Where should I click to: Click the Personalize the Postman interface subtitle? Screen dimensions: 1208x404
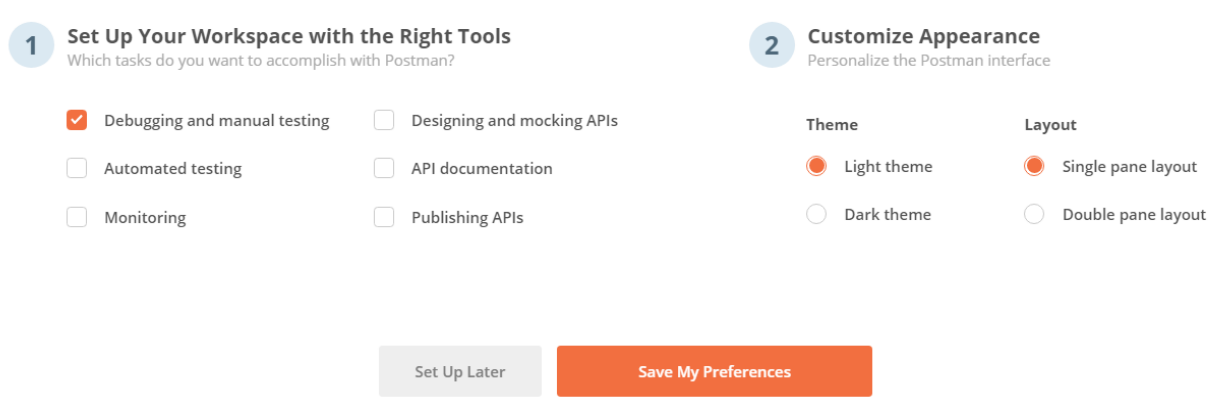point(928,60)
